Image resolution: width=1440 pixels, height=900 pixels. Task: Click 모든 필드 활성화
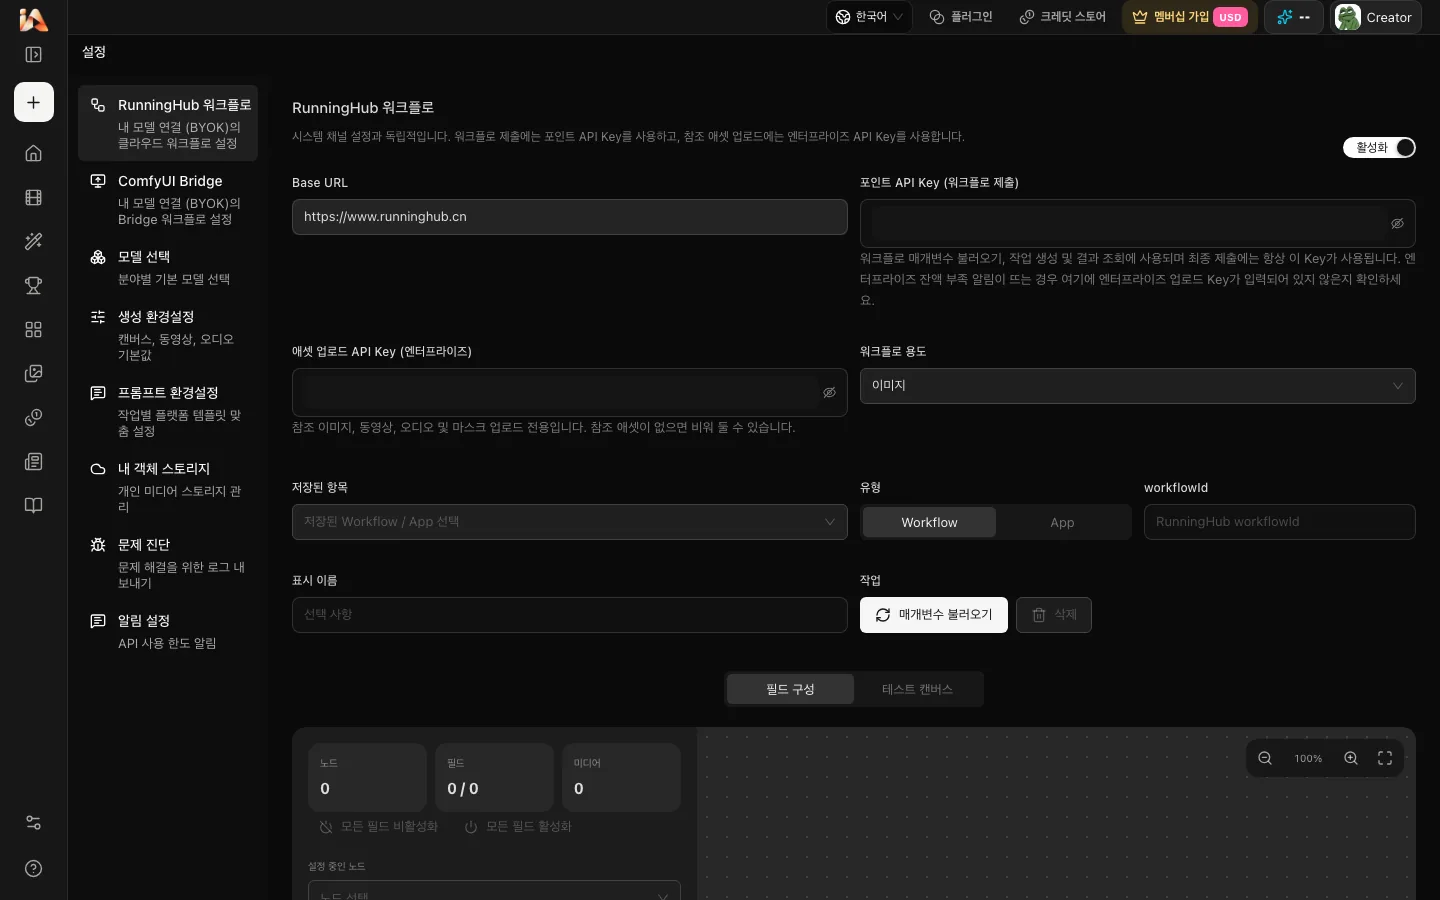[518, 827]
